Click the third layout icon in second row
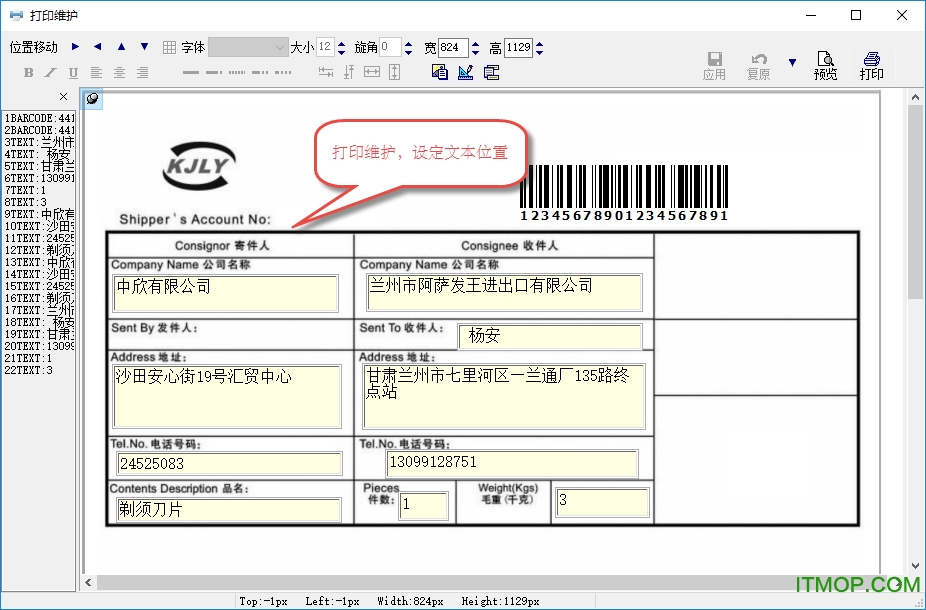The width and height of the screenshot is (926, 610). click(x=491, y=72)
